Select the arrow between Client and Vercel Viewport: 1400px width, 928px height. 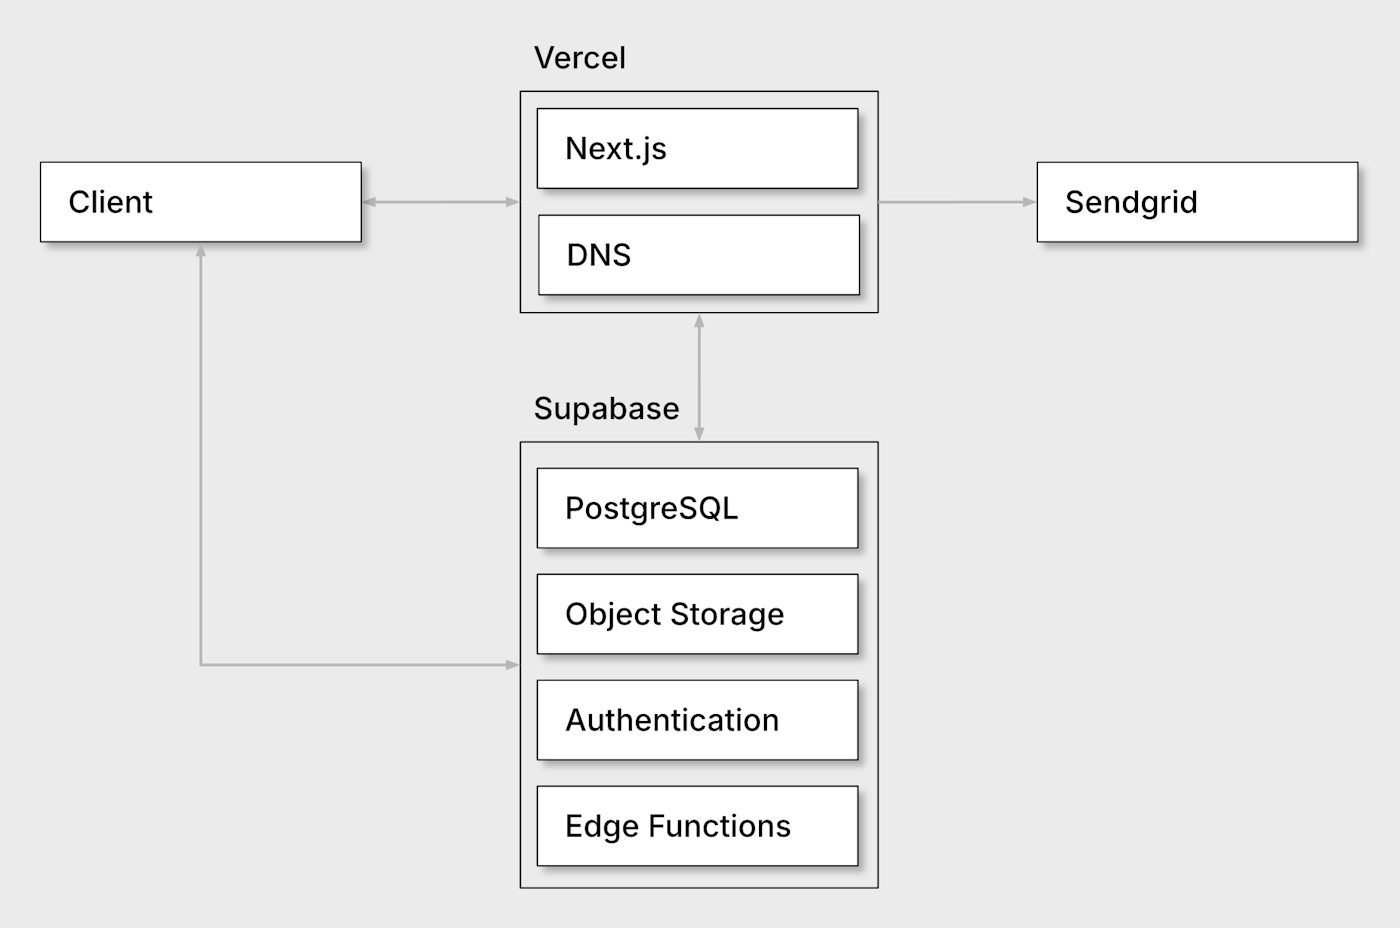(x=440, y=202)
